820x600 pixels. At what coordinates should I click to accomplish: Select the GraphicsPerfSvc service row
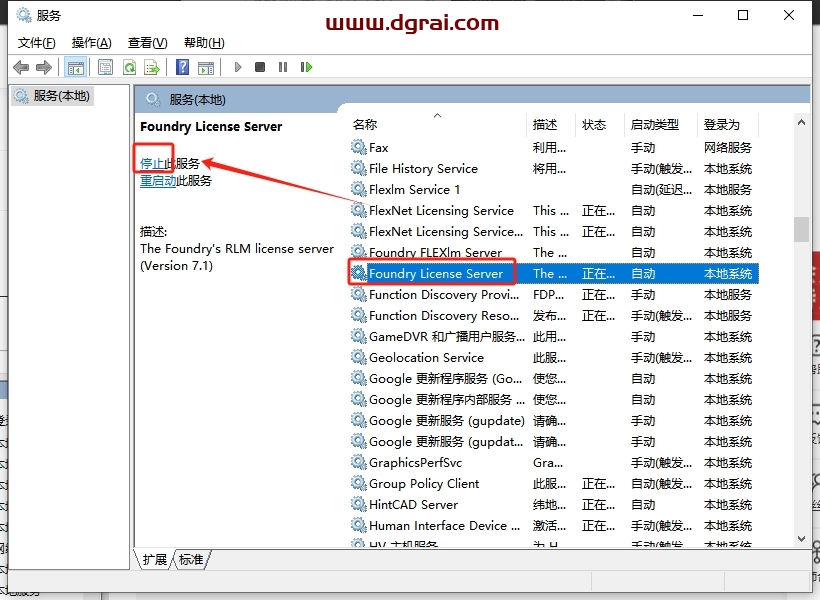pos(553,463)
